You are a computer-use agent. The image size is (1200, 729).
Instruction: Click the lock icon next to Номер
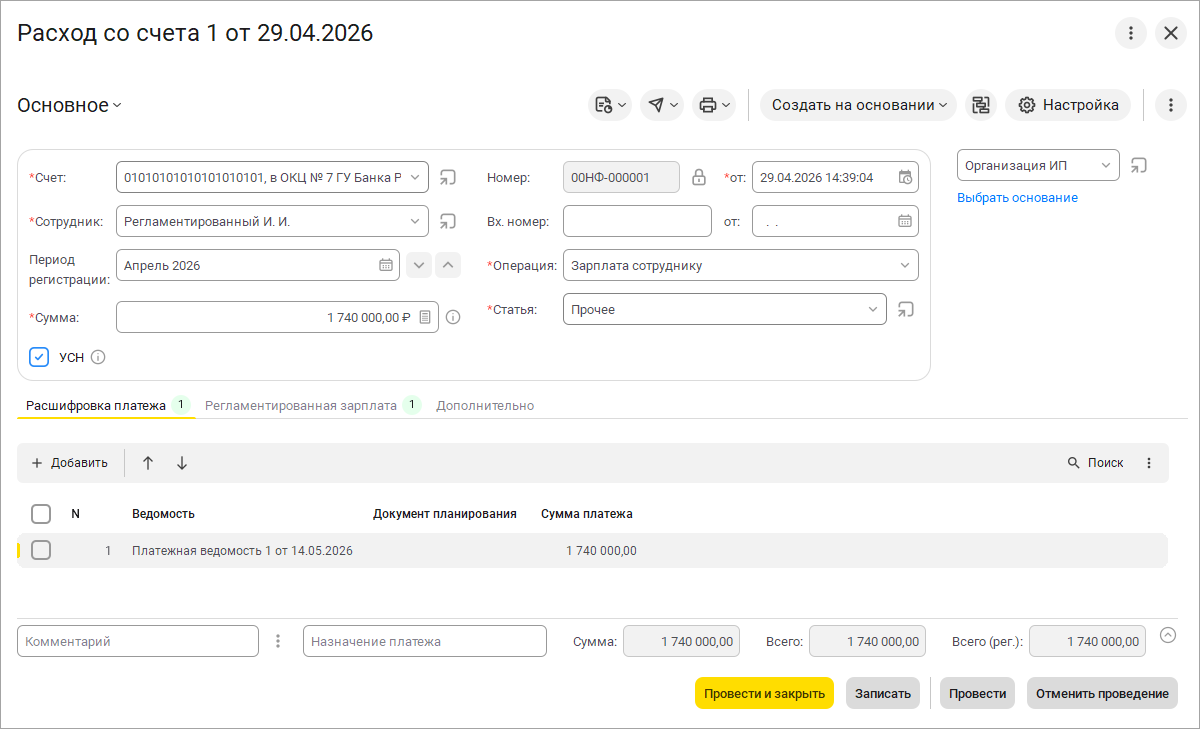pos(699,177)
